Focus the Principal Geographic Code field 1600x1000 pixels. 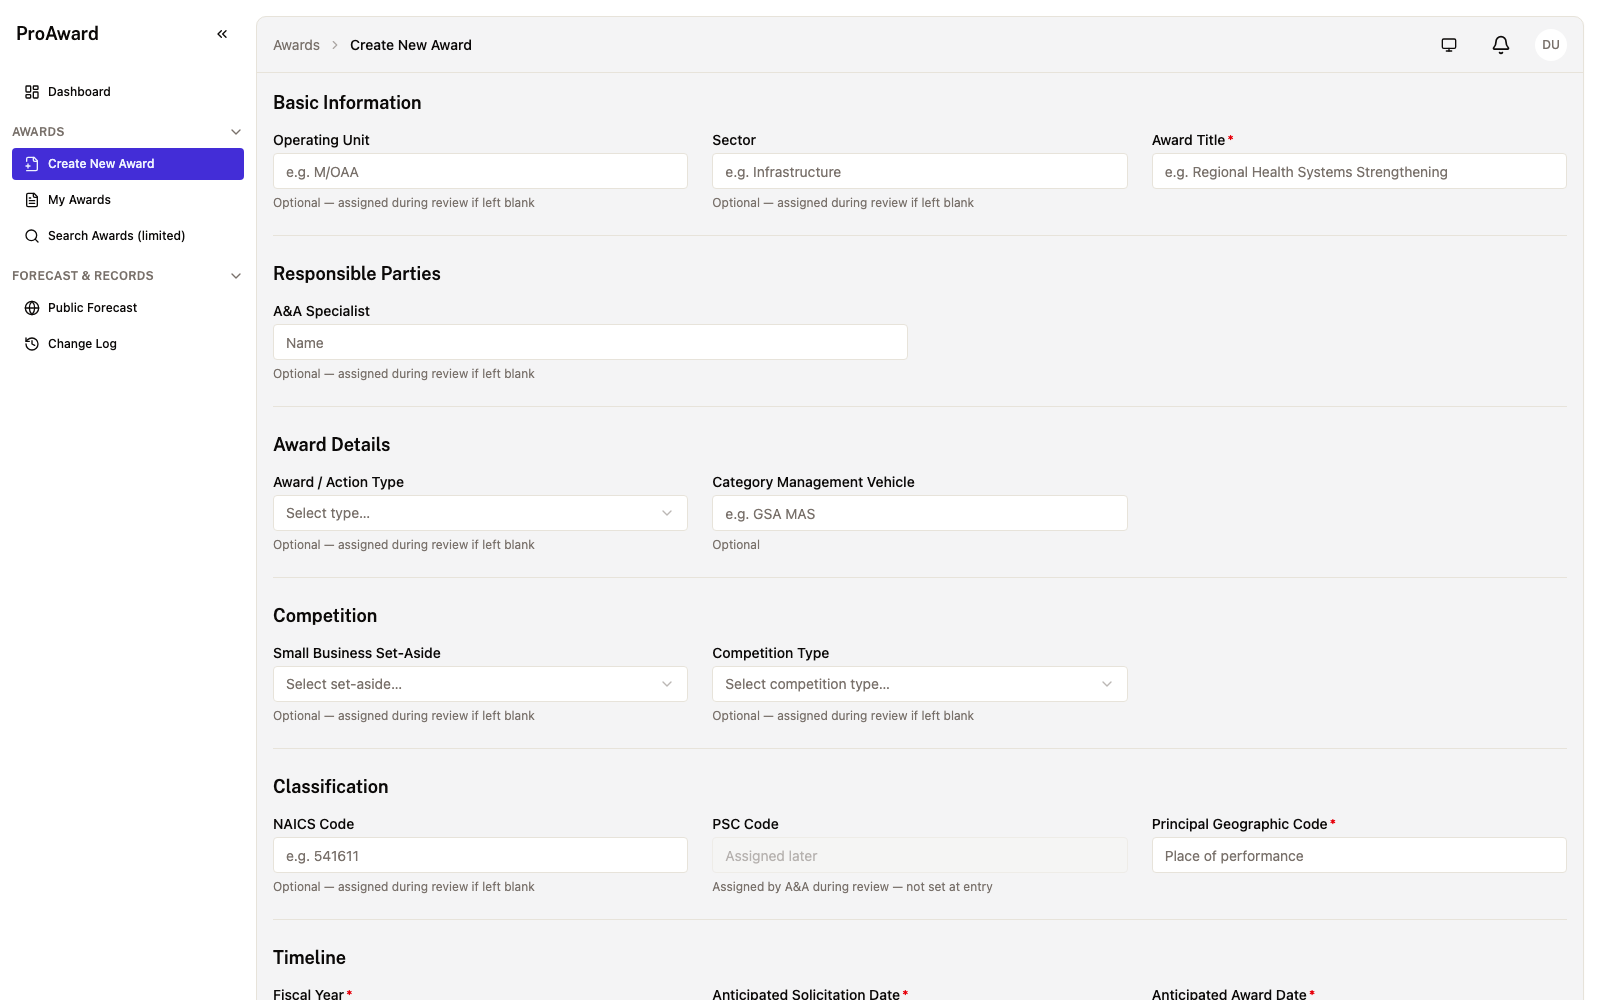click(x=1359, y=855)
